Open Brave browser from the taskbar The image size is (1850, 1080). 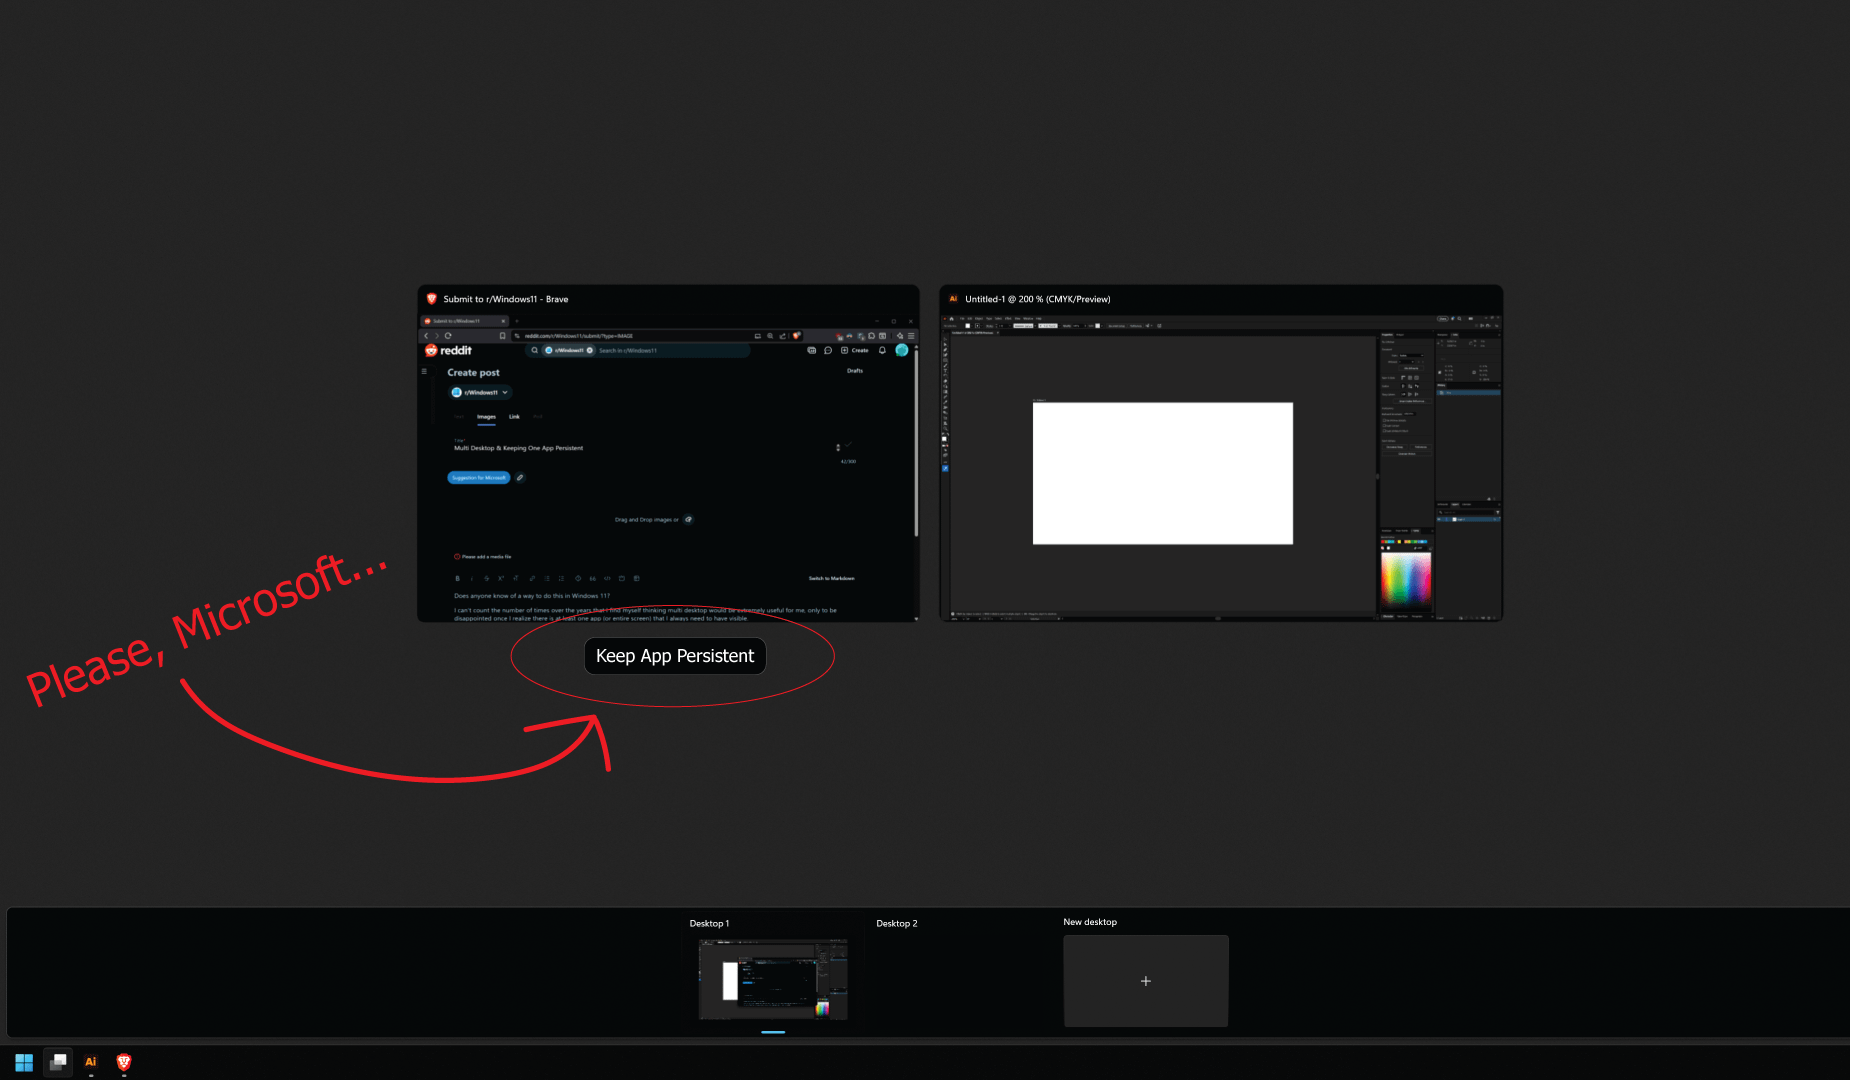pos(124,1062)
